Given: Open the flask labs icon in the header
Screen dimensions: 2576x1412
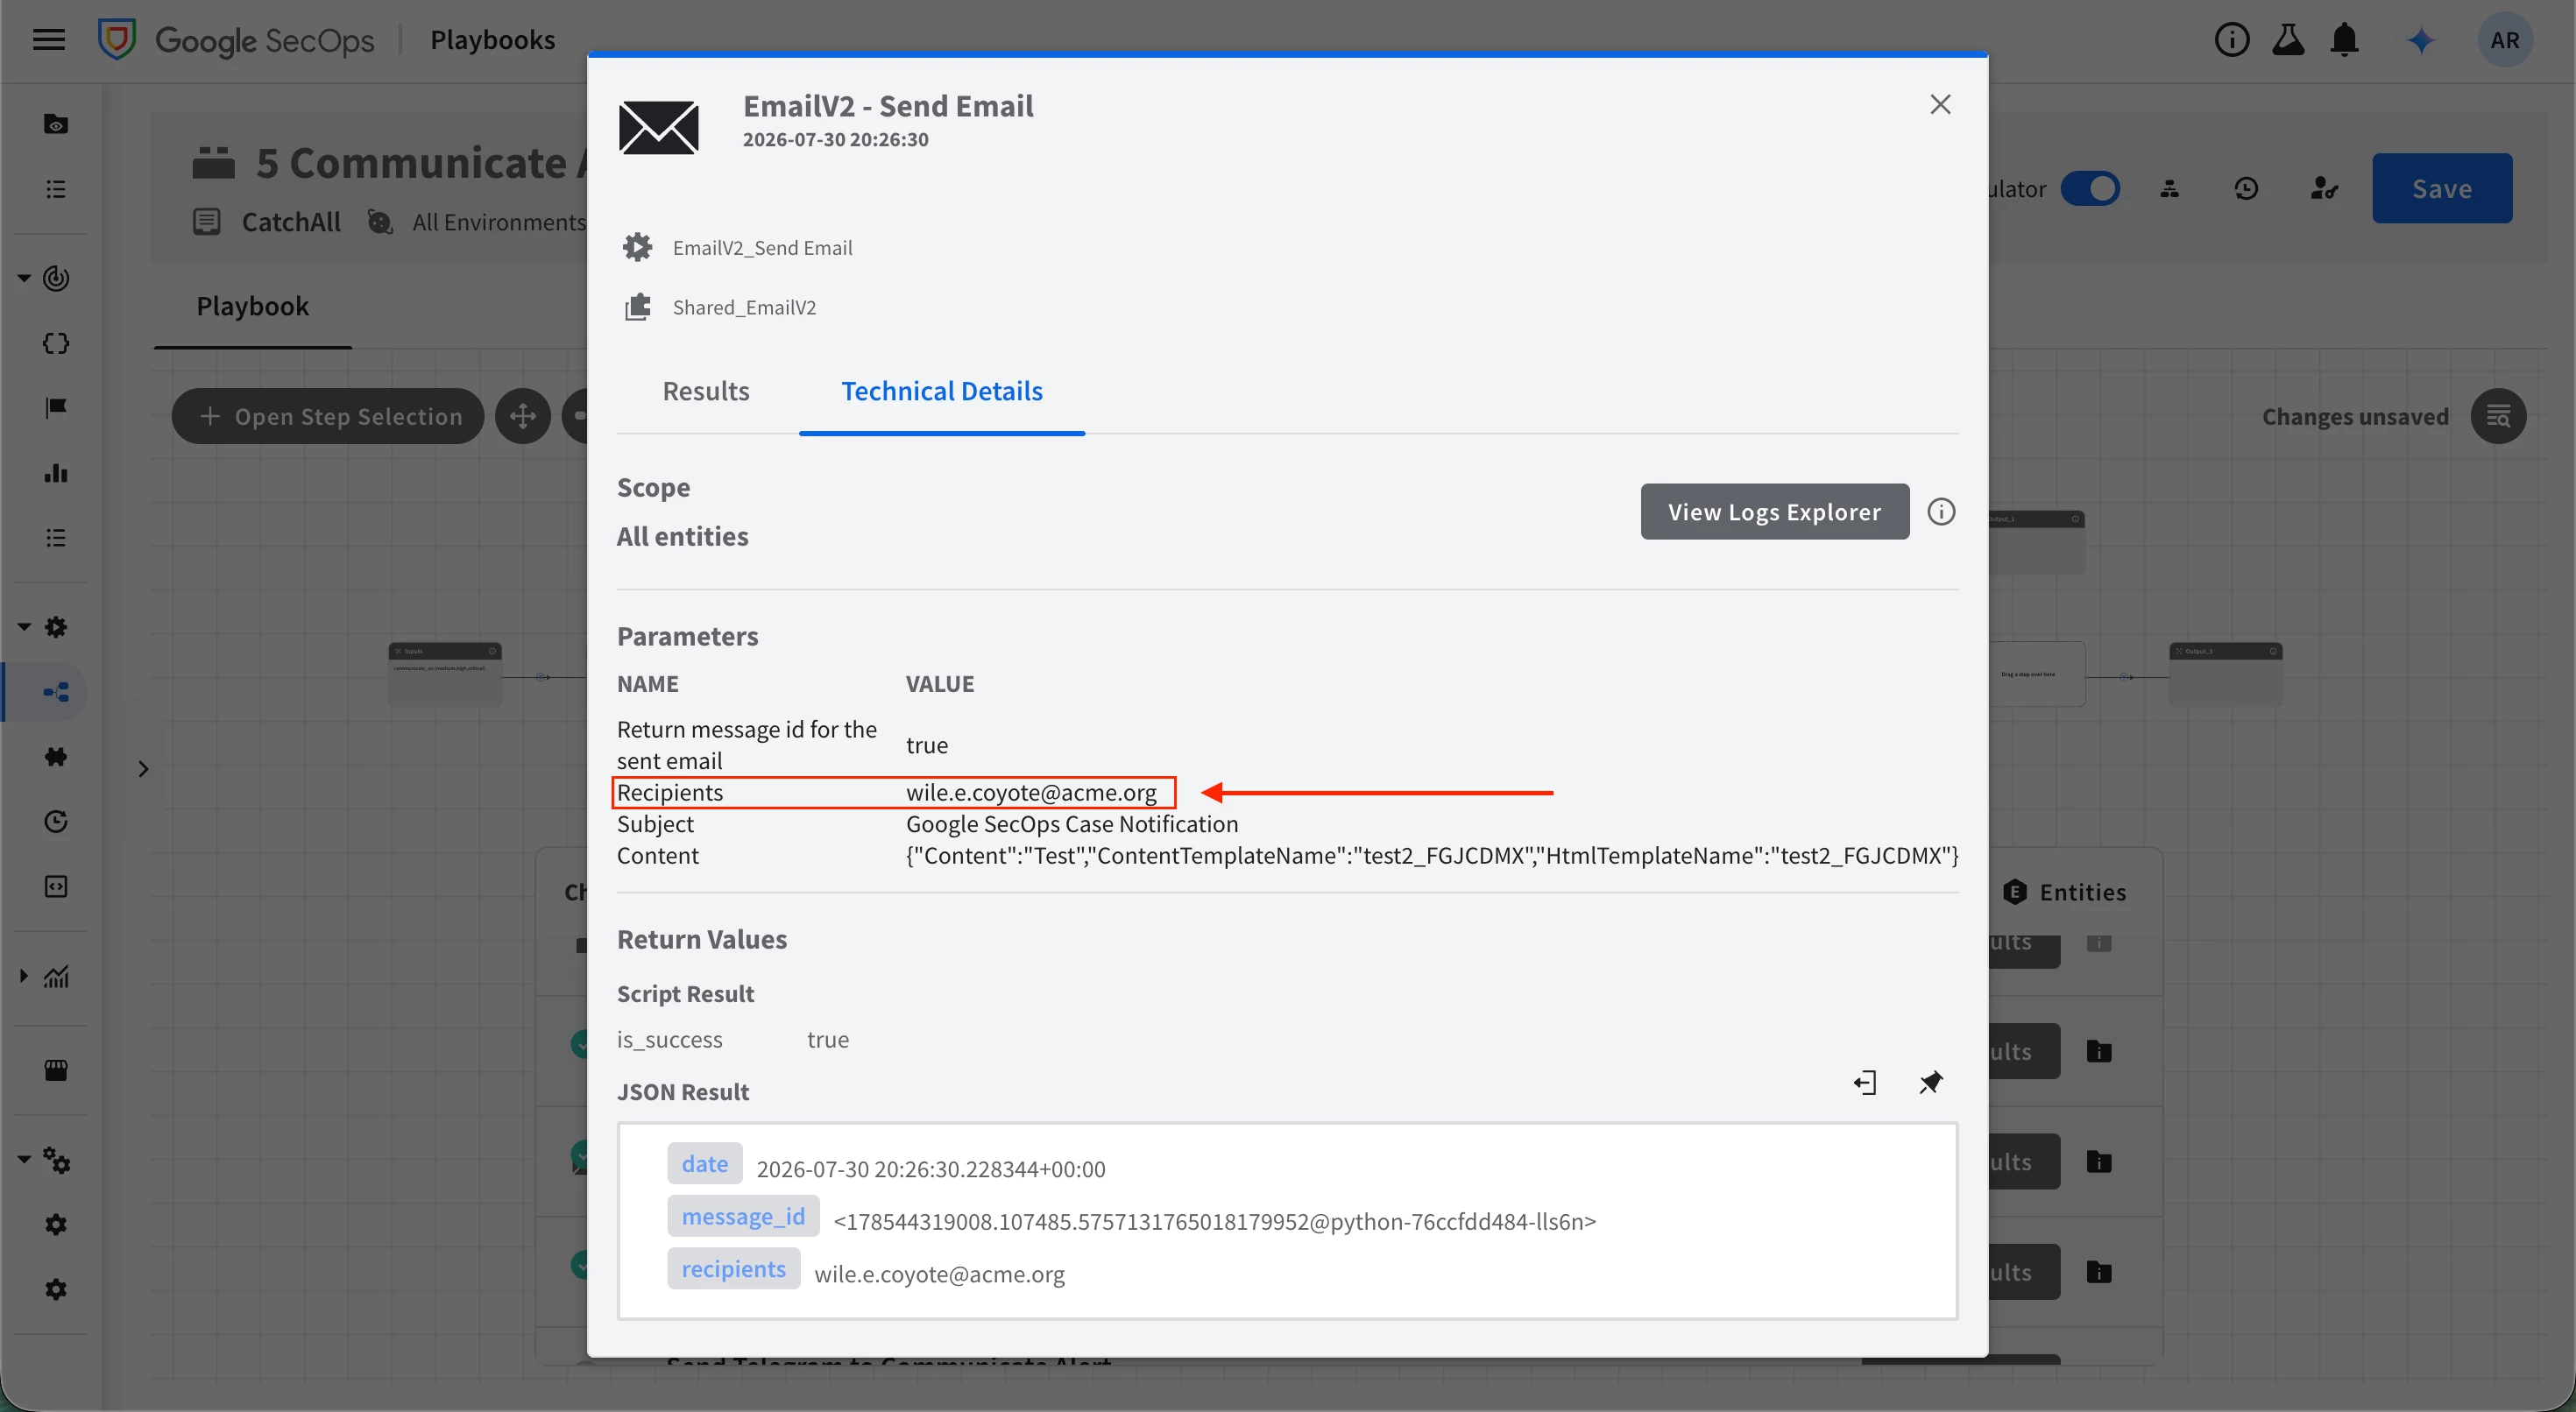Looking at the screenshot, I should [x=2288, y=40].
